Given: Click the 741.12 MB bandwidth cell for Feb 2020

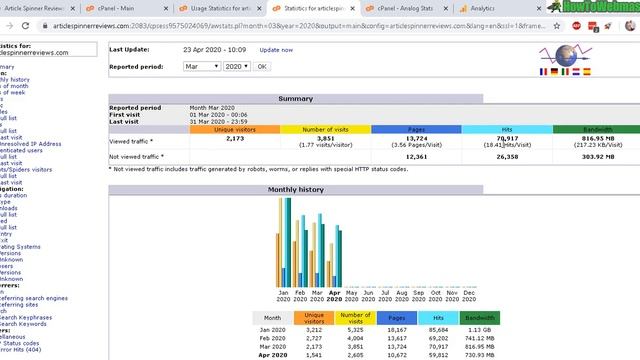Looking at the screenshot, I should coord(480,338).
